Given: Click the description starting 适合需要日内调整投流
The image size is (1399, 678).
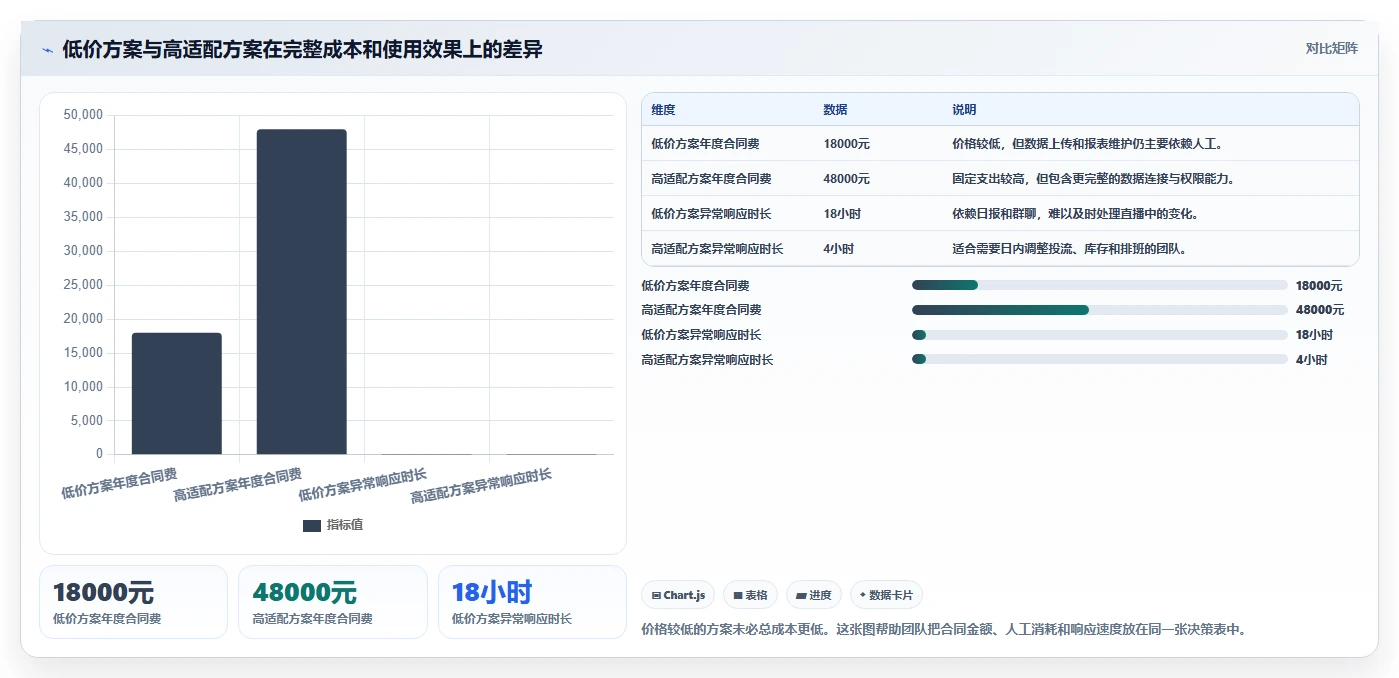Looking at the screenshot, I should point(1070,249).
